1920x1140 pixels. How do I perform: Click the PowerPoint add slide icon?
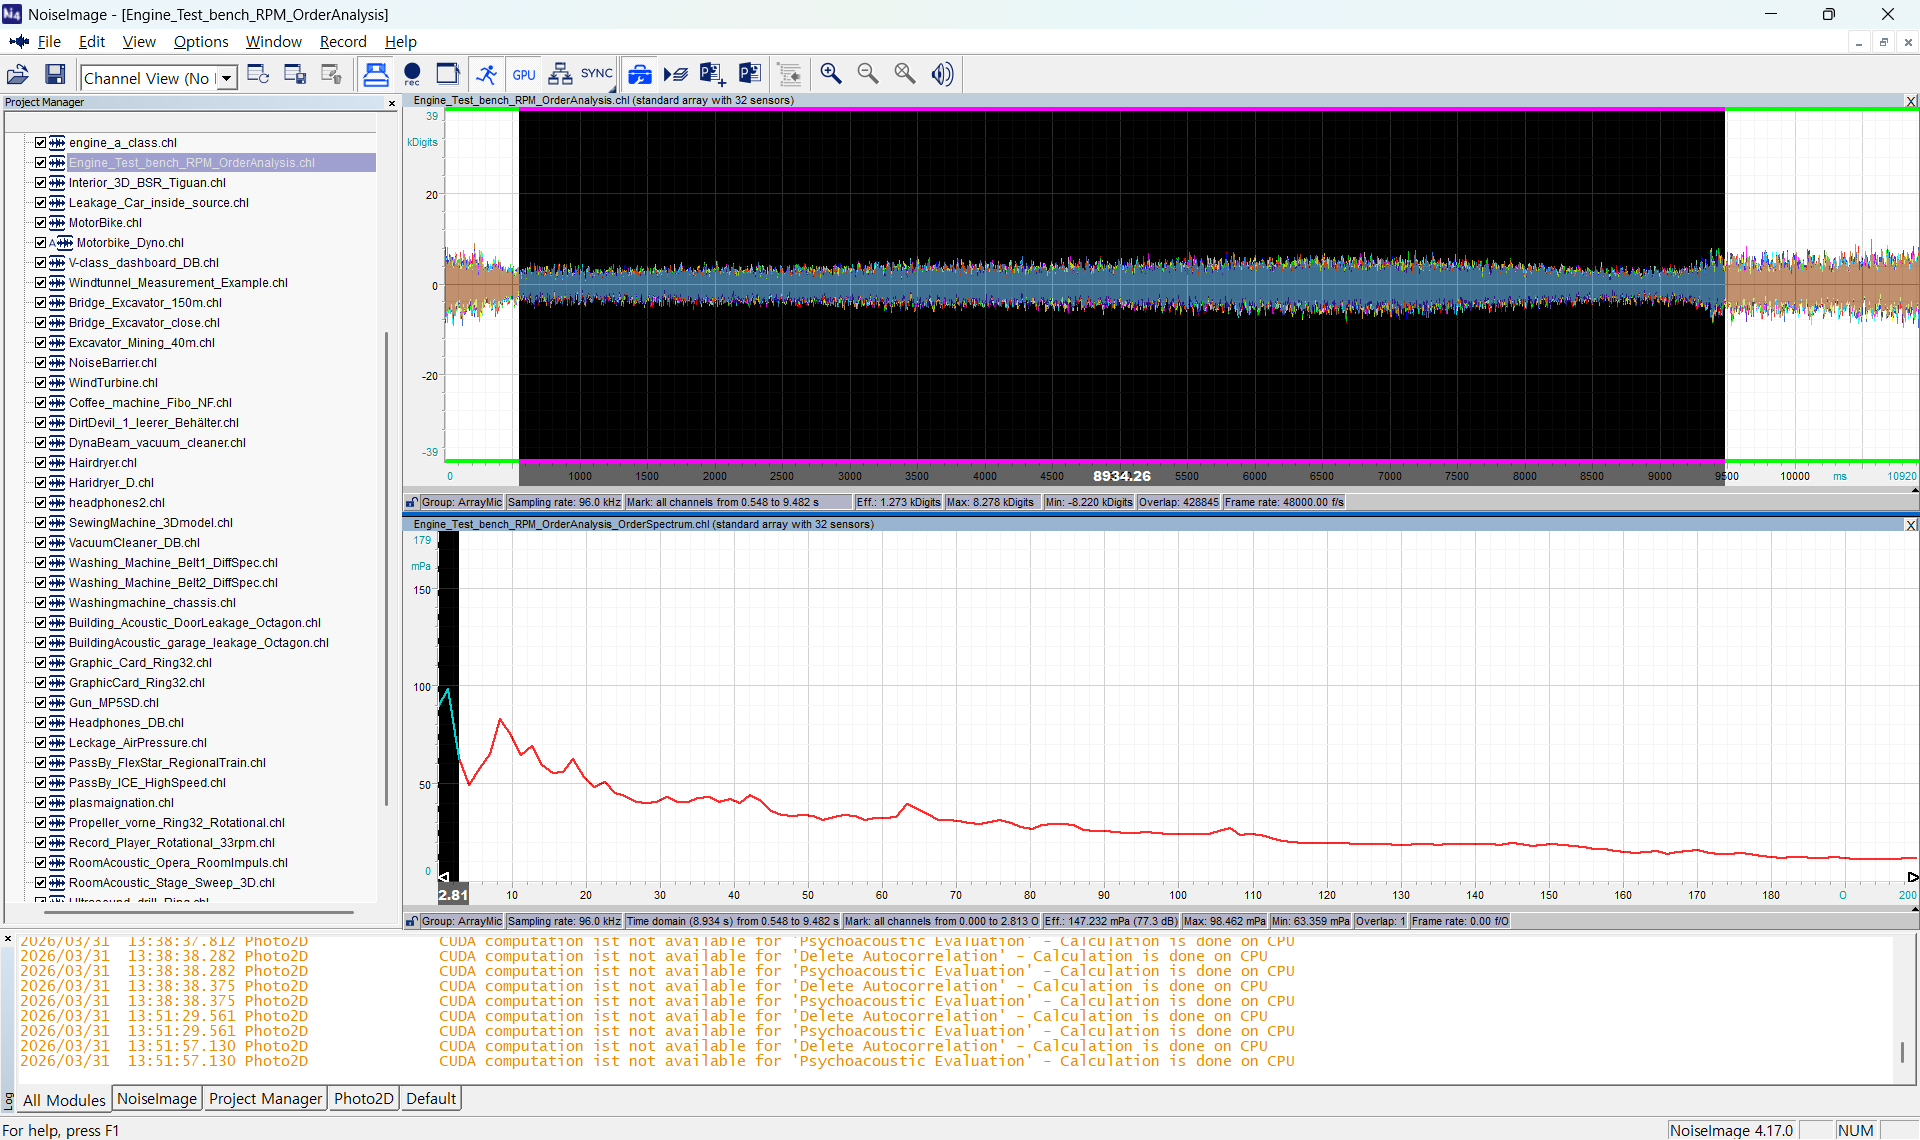pyautogui.click(x=712, y=74)
